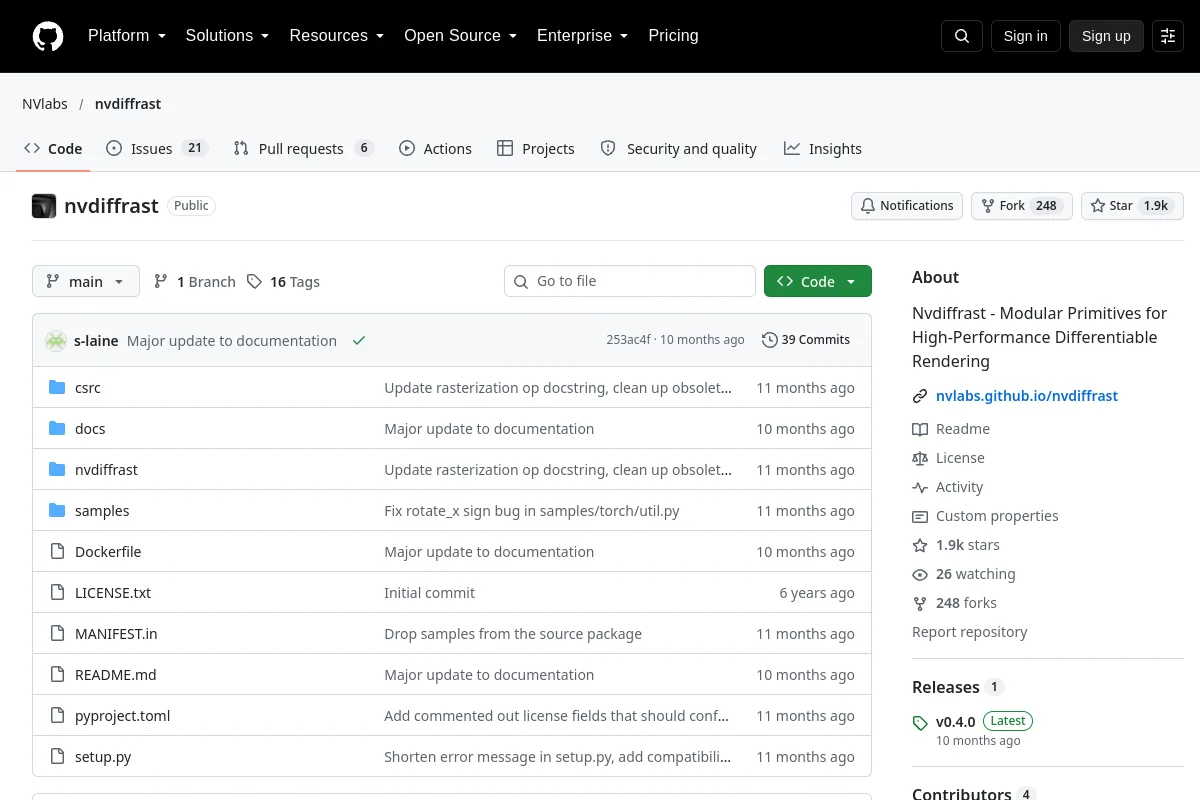This screenshot has width=1200, height=800.
Task: Click the green tag icon for v0.4.0
Action: 920,722
